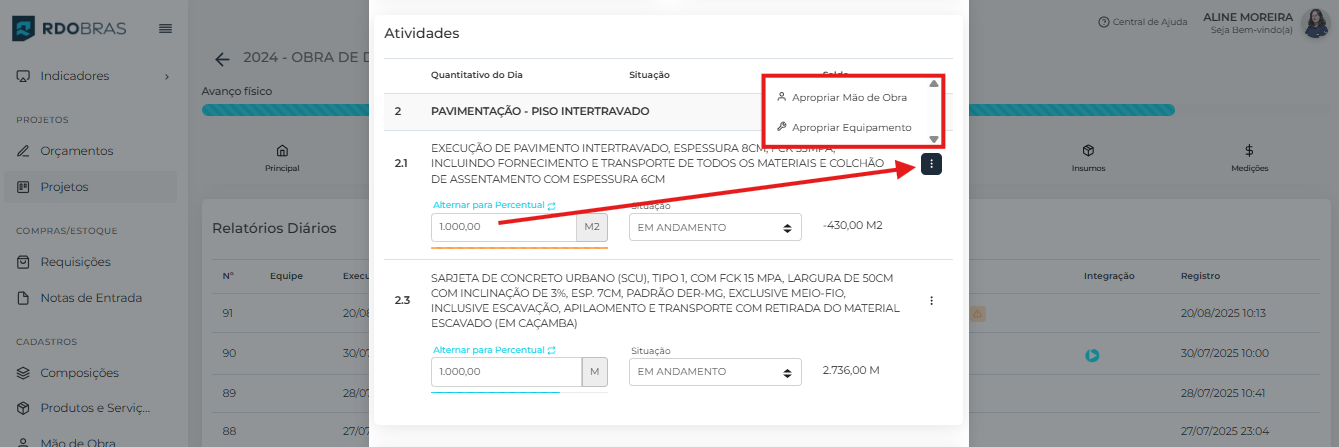Image resolution: width=1339 pixels, height=447 pixels.
Task: Select Apropriar Equipamento menu option
Action: point(851,128)
